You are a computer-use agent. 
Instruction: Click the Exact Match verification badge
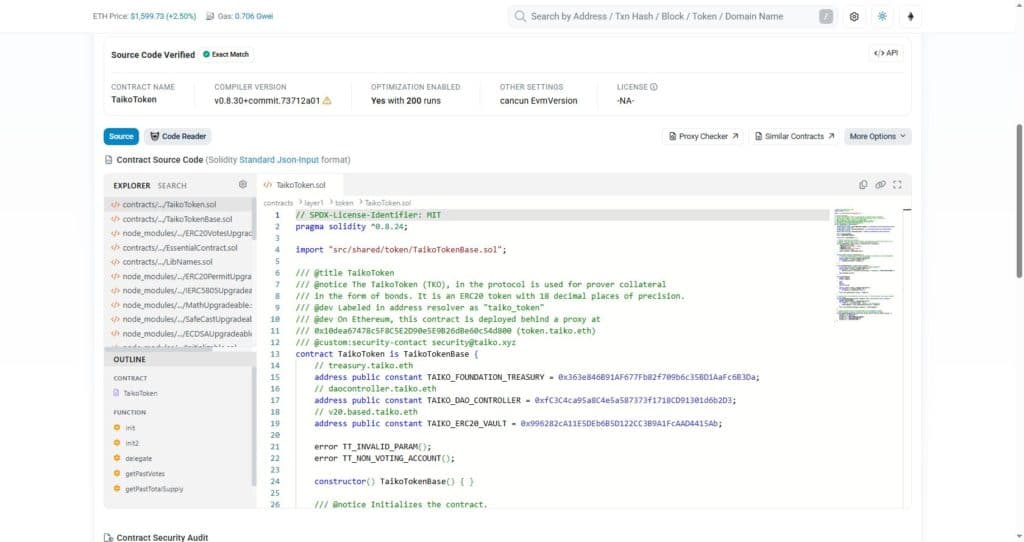click(x=226, y=54)
